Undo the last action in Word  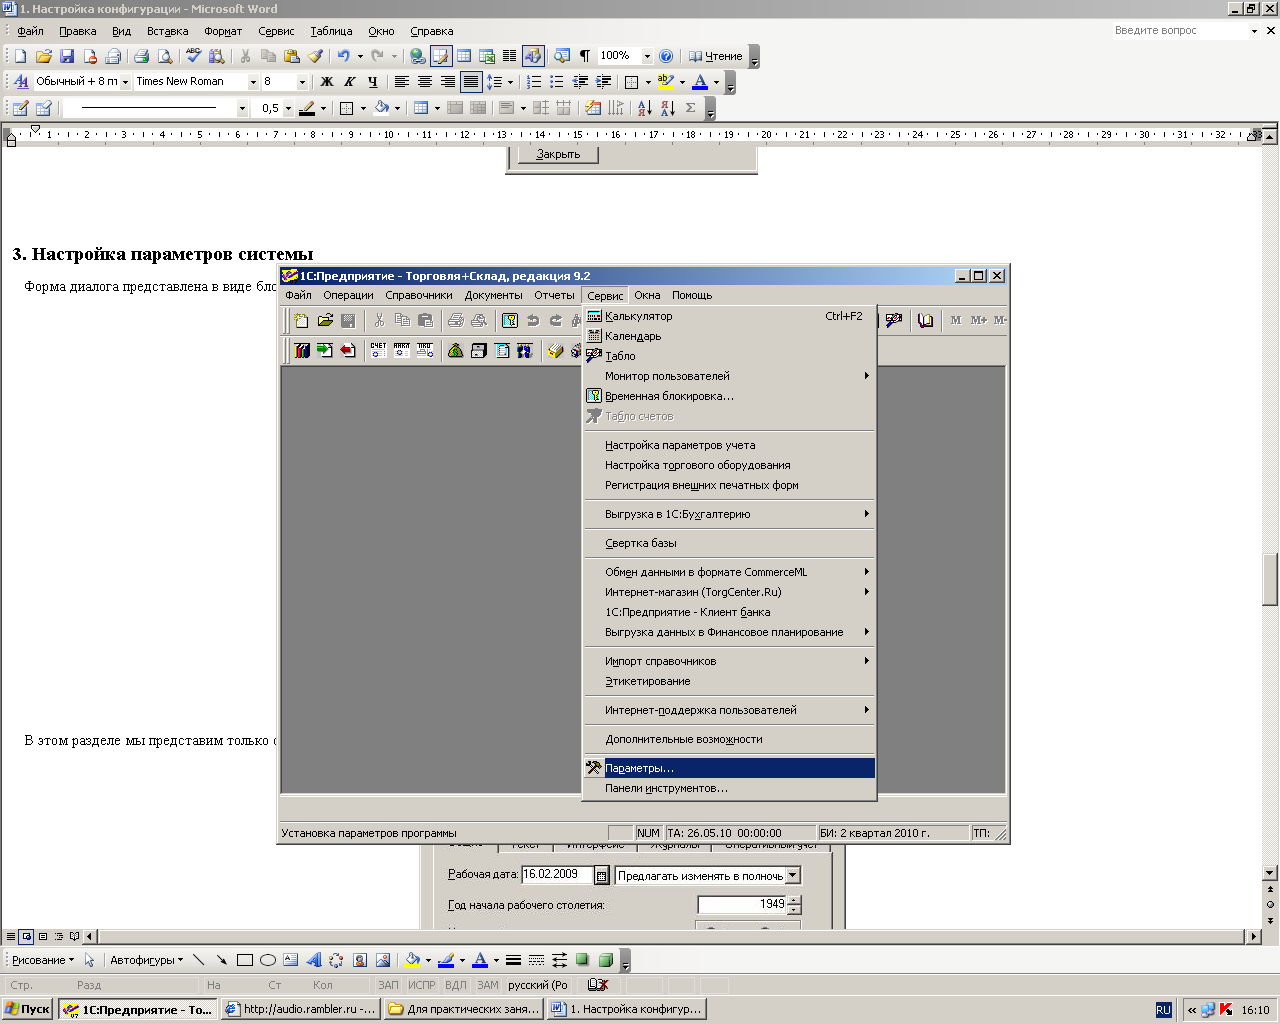coord(344,56)
